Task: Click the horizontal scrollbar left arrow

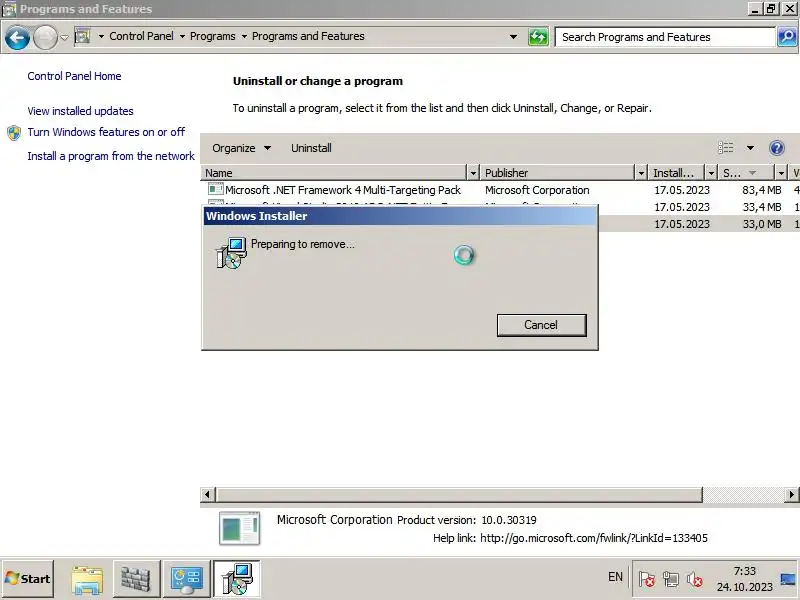Action: click(x=207, y=494)
